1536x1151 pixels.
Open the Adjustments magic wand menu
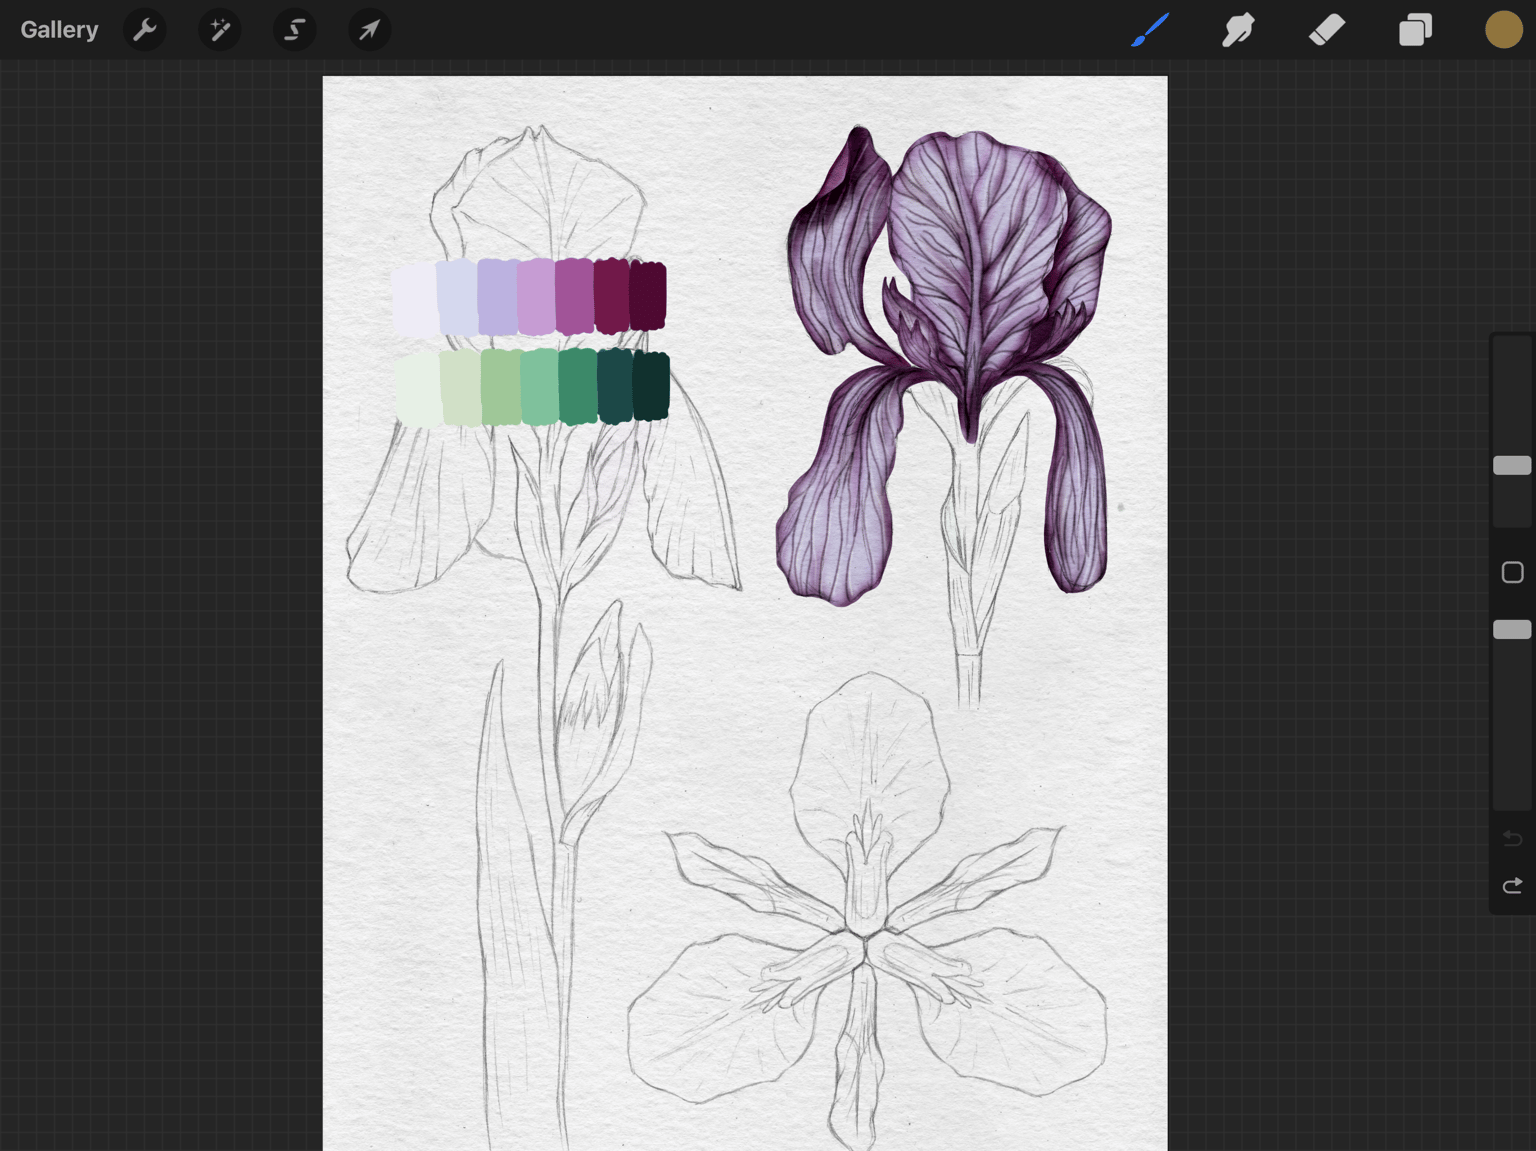coord(220,30)
